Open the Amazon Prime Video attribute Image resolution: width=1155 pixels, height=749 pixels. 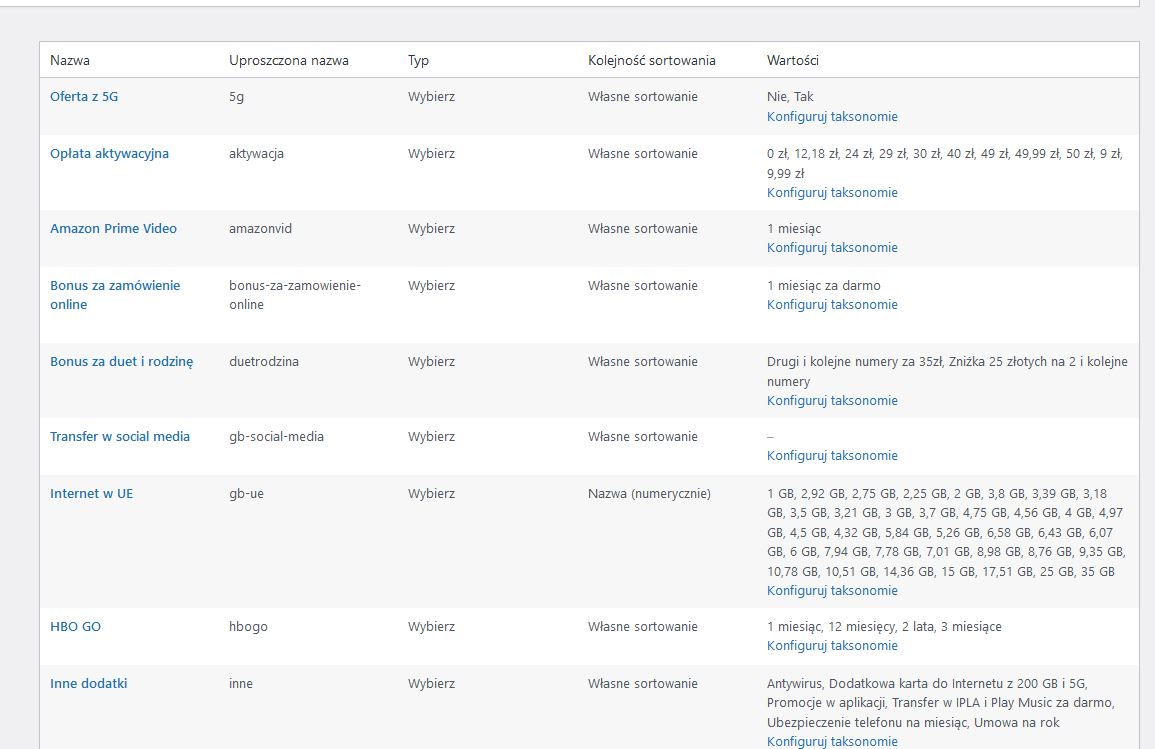(113, 228)
